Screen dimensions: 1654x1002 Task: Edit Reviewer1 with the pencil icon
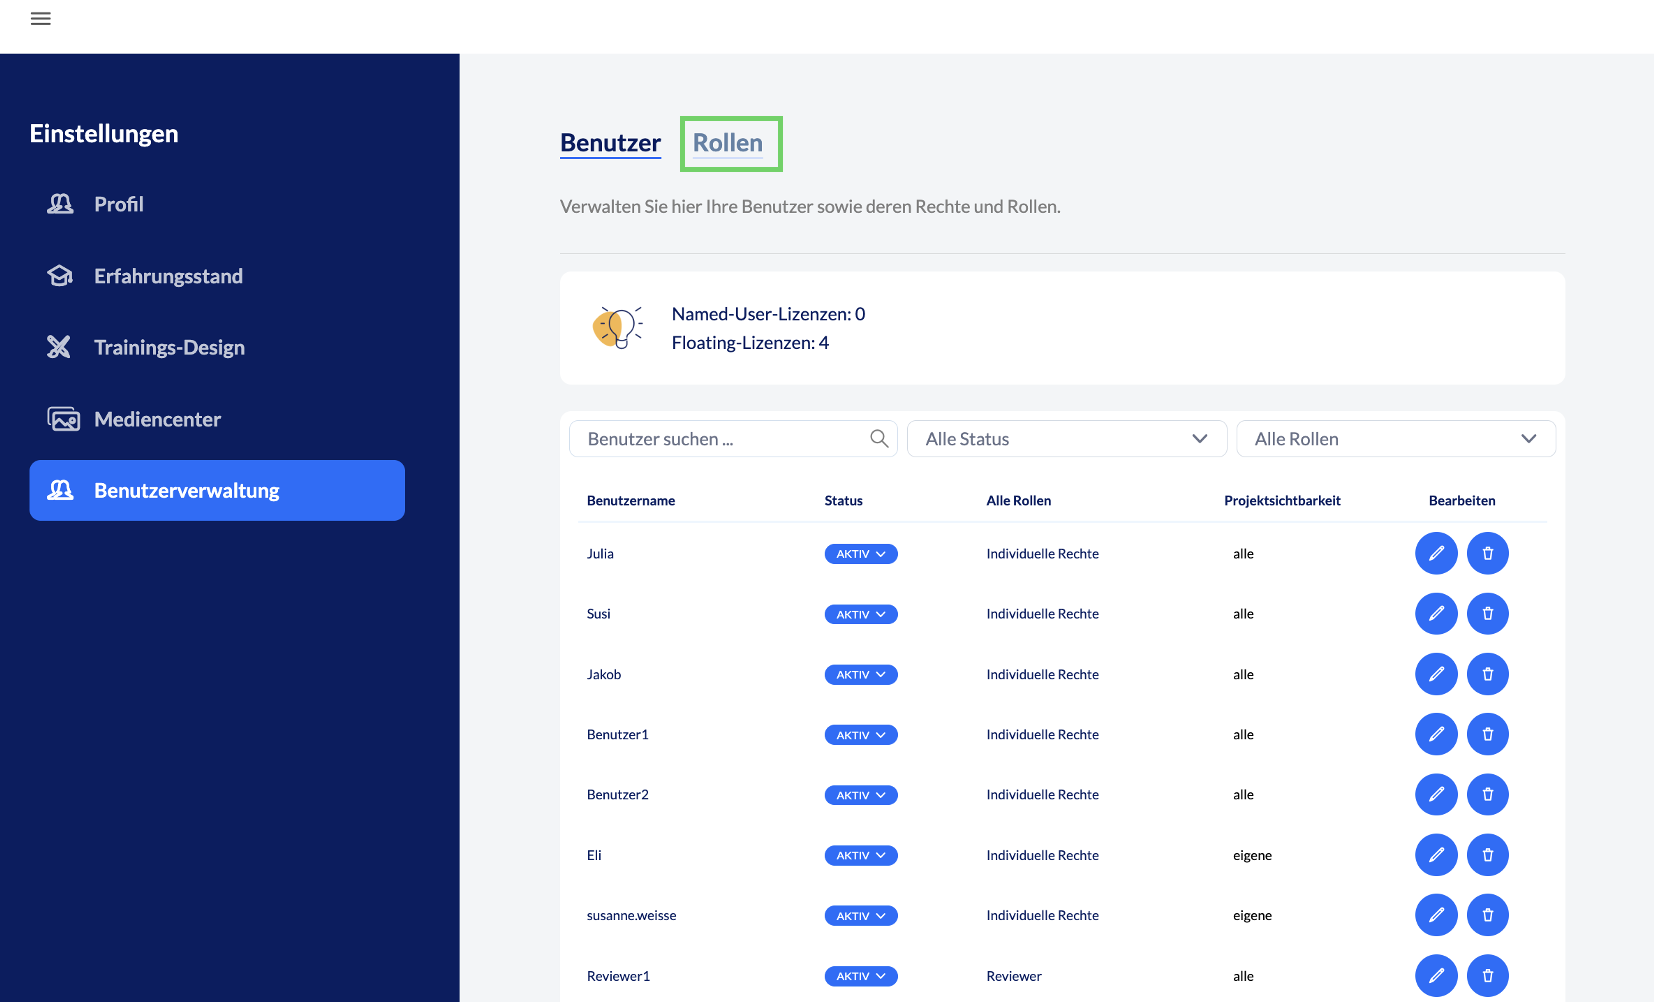(1436, 976)
